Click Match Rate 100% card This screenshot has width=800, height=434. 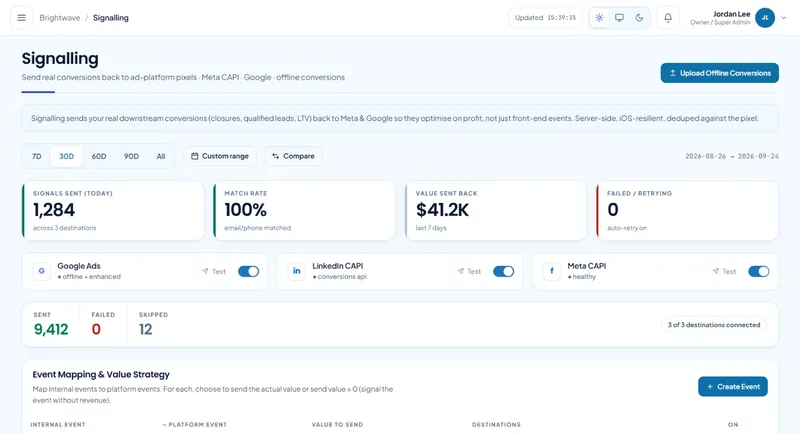[305, 211]
